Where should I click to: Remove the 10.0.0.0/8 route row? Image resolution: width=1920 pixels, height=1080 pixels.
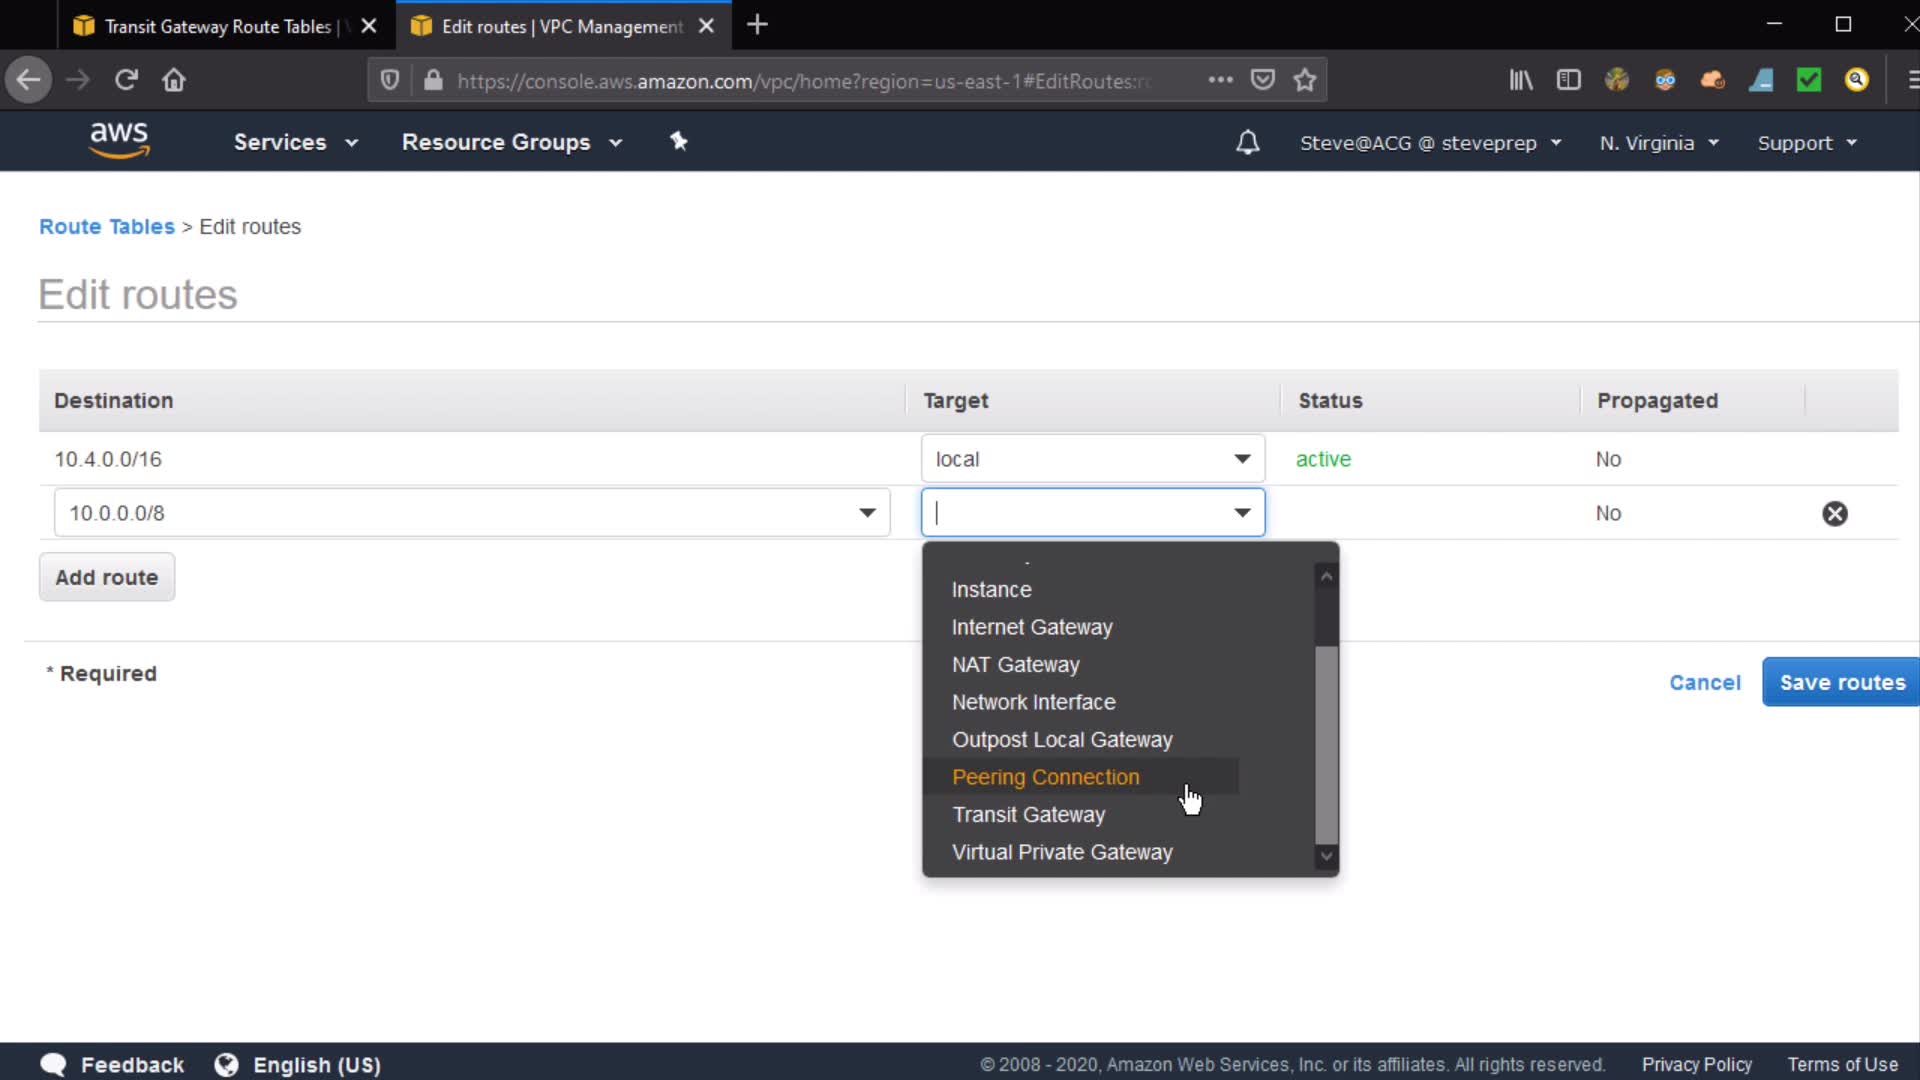coord(1834,513)
